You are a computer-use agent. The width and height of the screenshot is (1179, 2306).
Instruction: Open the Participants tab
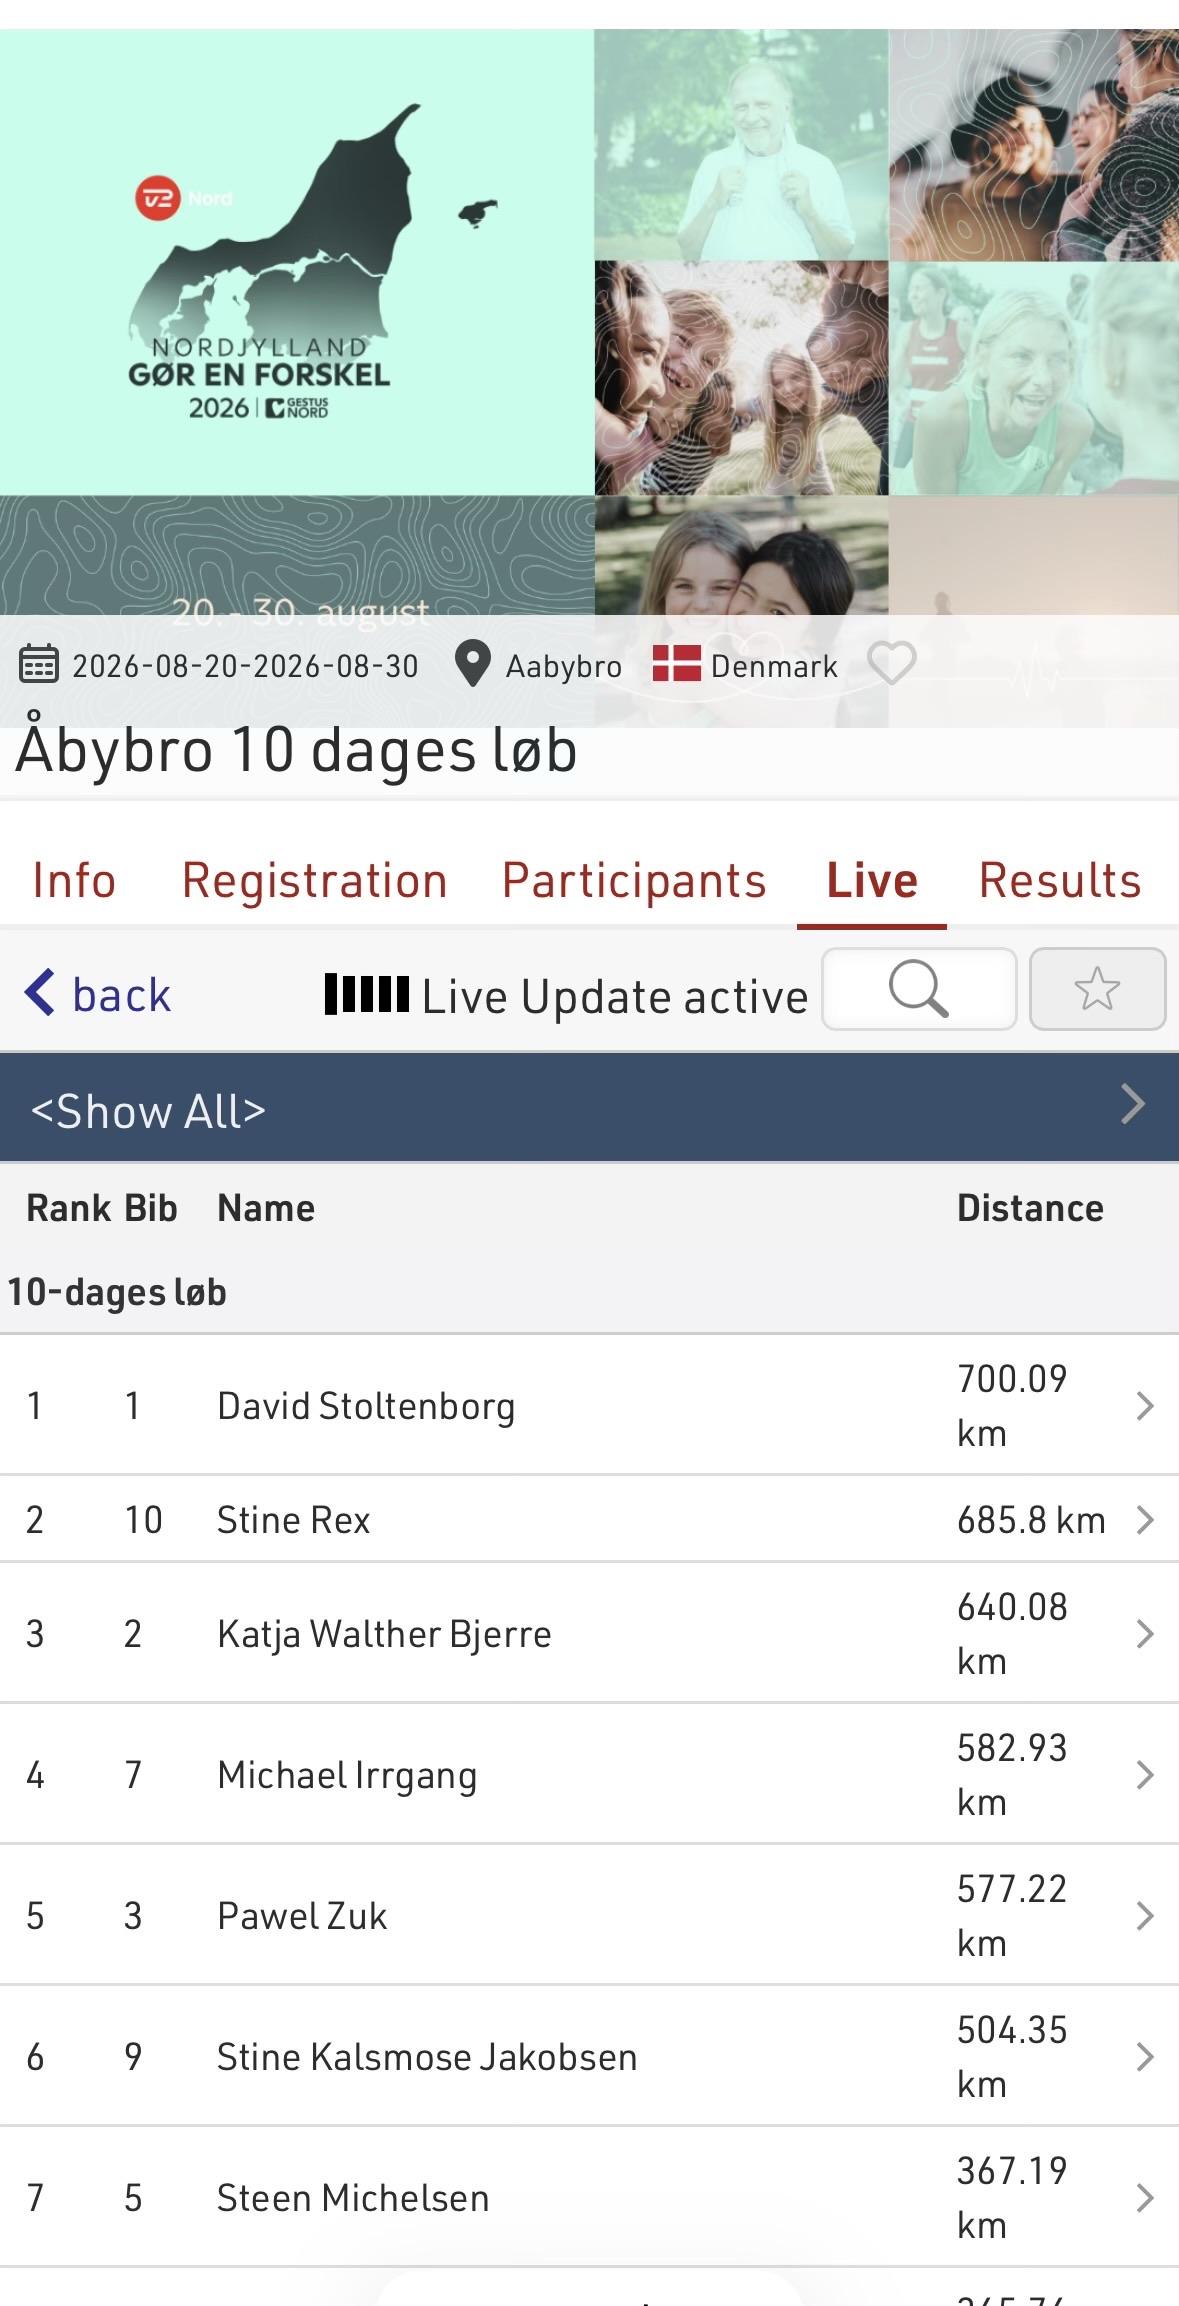[x=634, y=881]
